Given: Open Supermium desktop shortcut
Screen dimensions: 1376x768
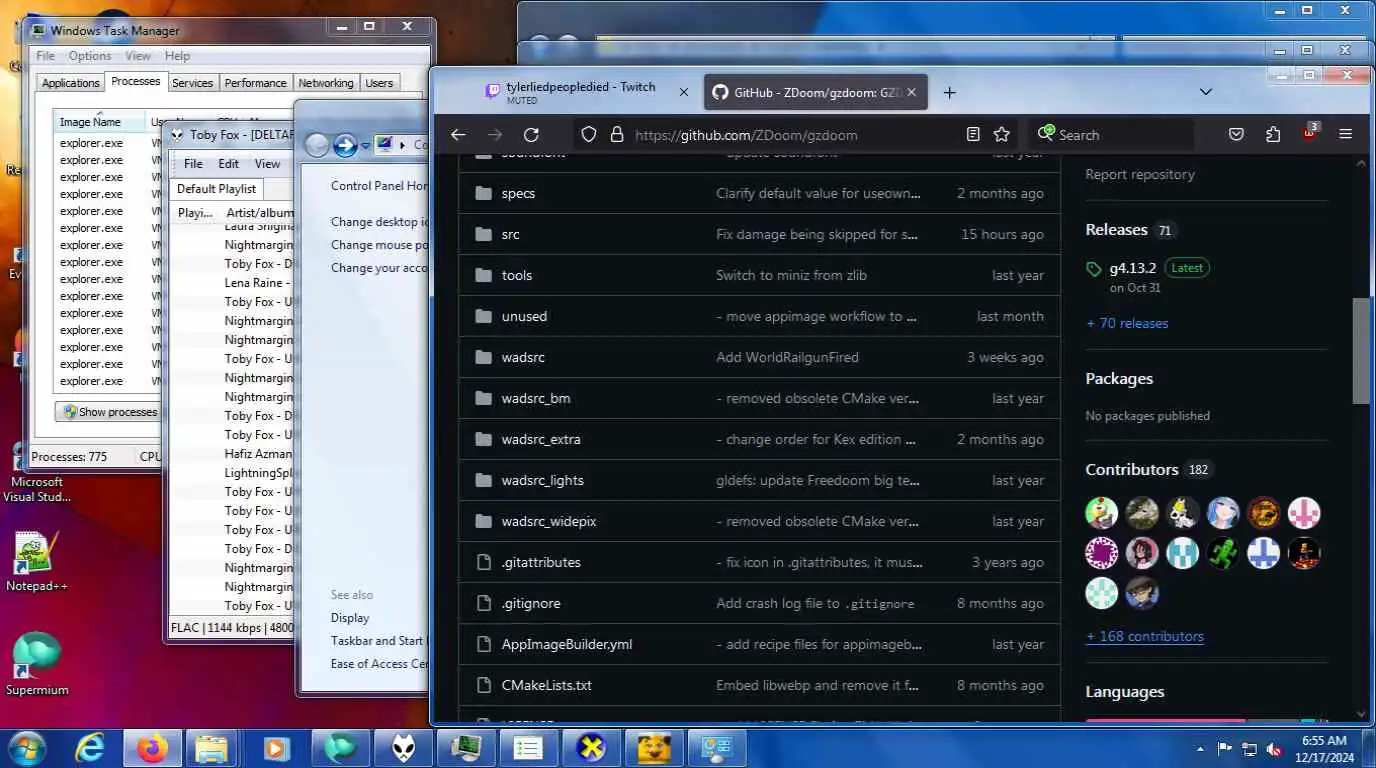Looking at the screenshot, I should 37,665.
